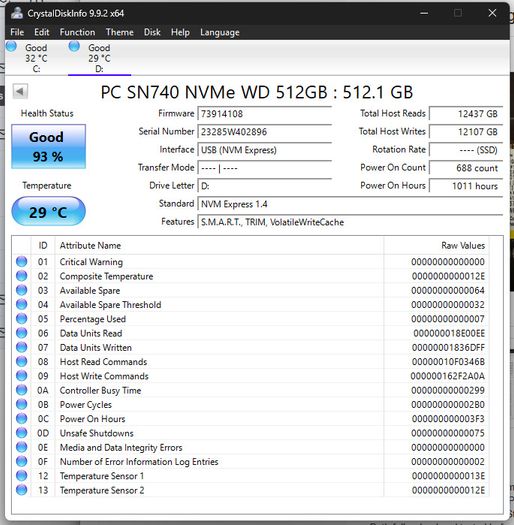Select raw value 00000162F2A0A
The image size is (514, 525).
coord(447,376)
